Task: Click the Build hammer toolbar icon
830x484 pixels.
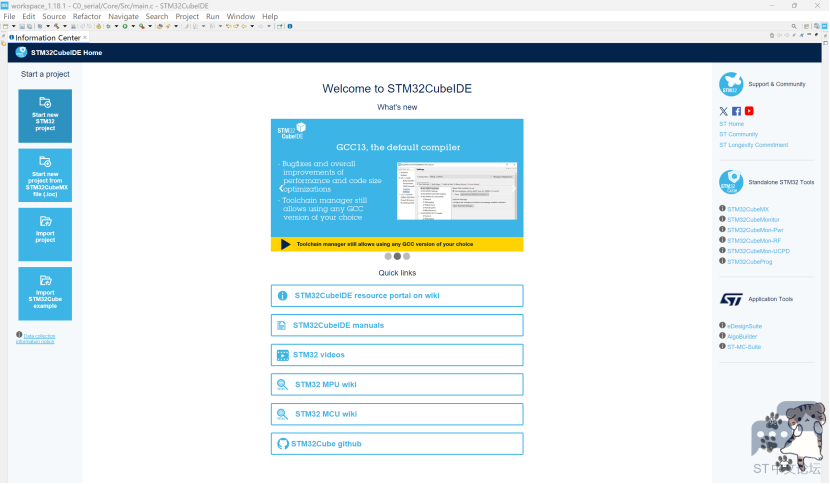Action: [56, 26]
